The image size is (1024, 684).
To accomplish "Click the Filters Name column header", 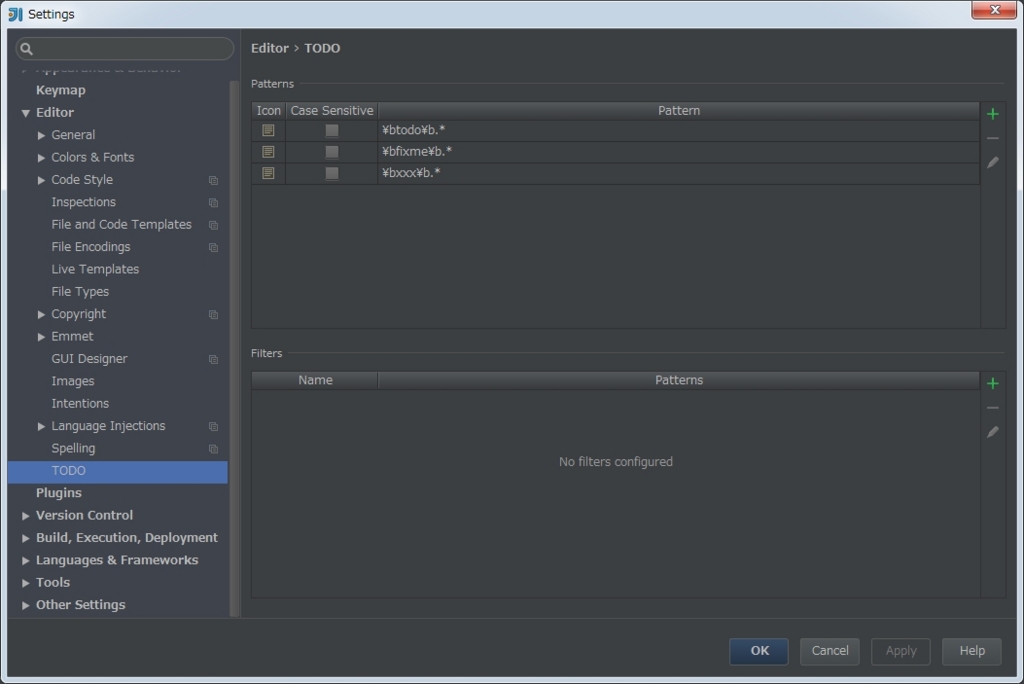I will [x=315, y=380].
